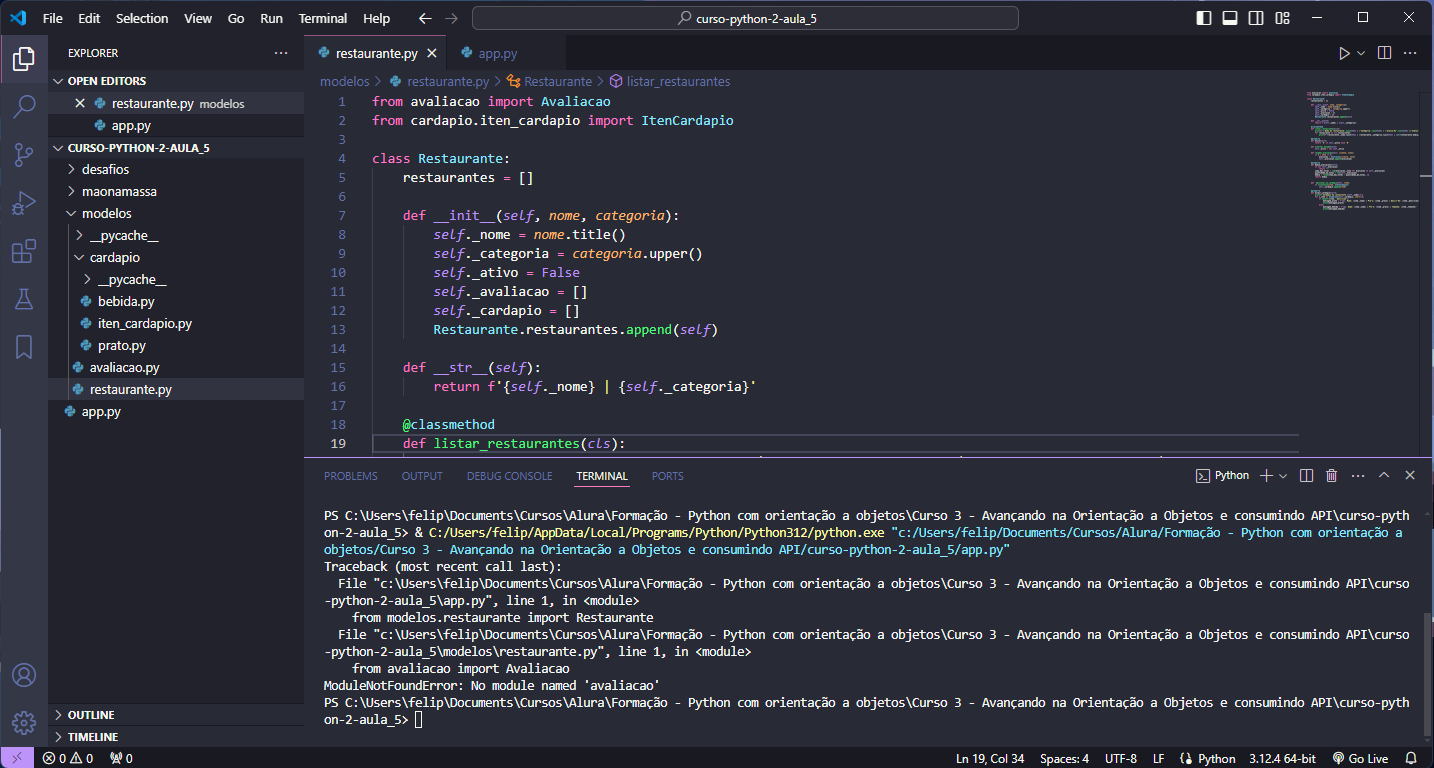Close the terminal panel

click(1410, 476)
